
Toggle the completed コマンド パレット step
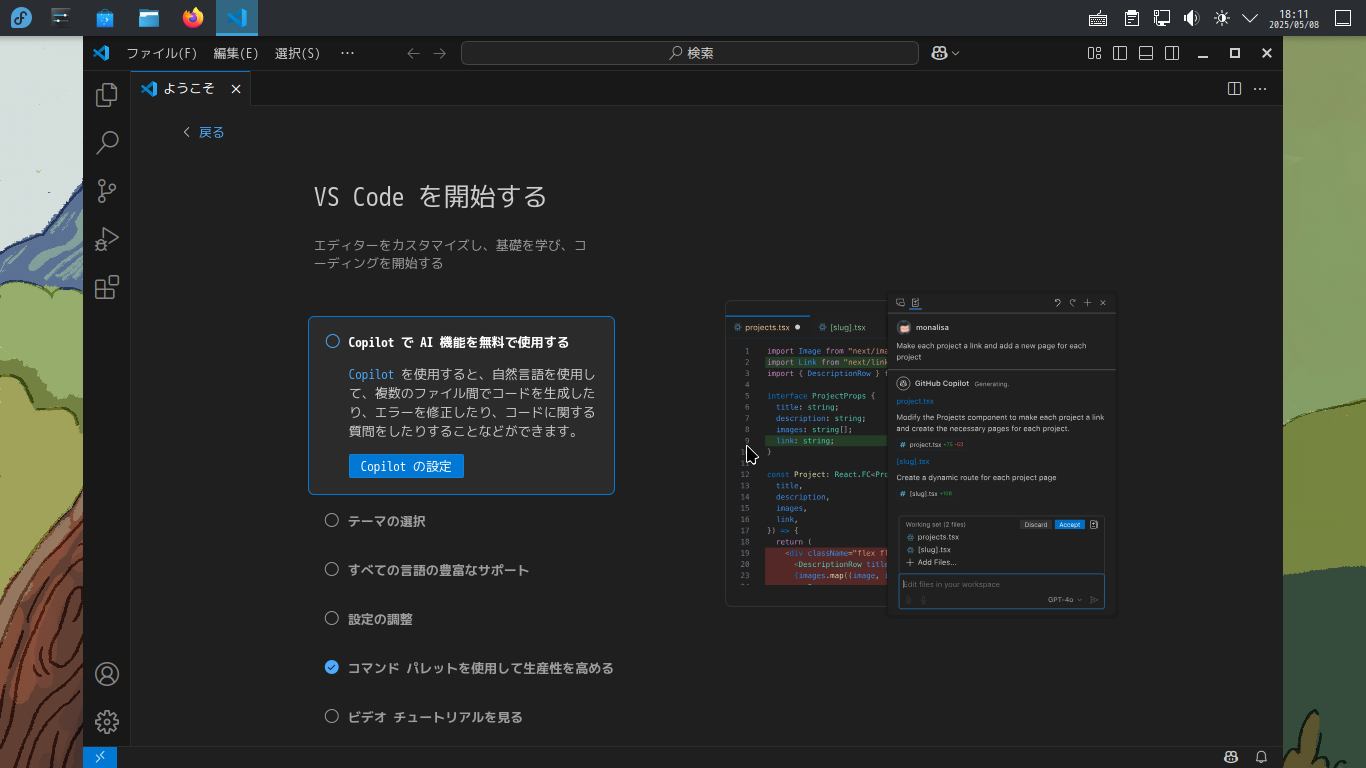332,668
